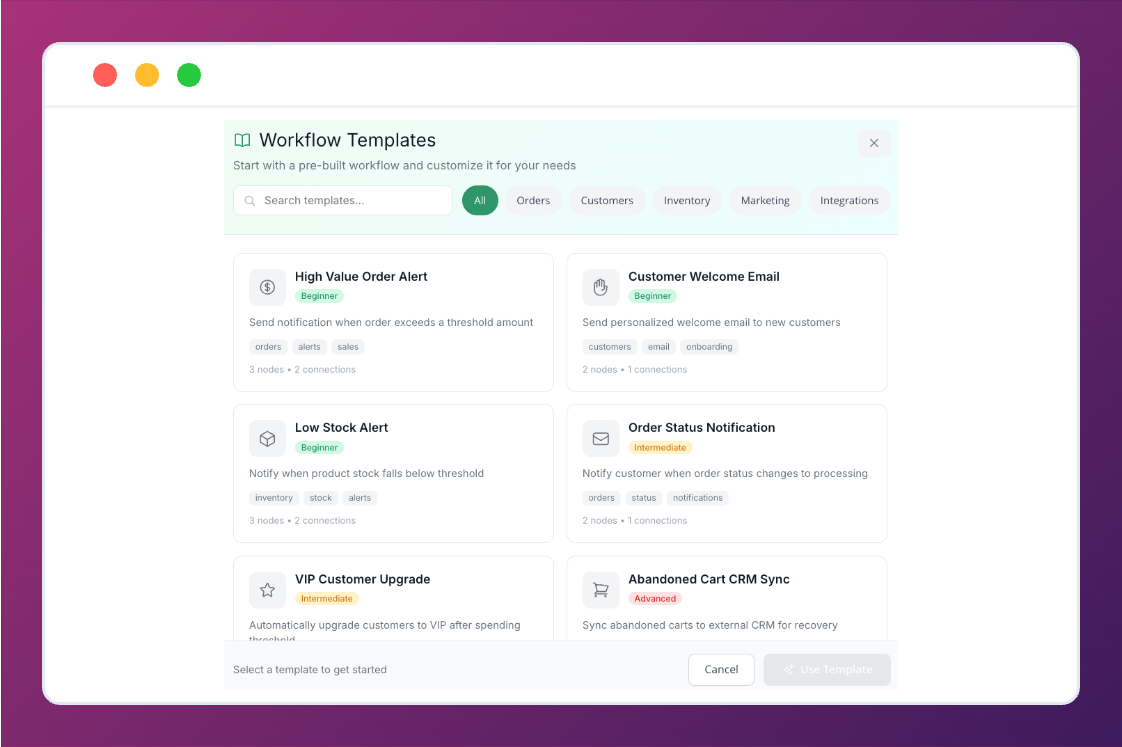The image size is (1122, 747).
Task: Click the Beginner badge on High Value Order Alert
Action: [319, 296]
